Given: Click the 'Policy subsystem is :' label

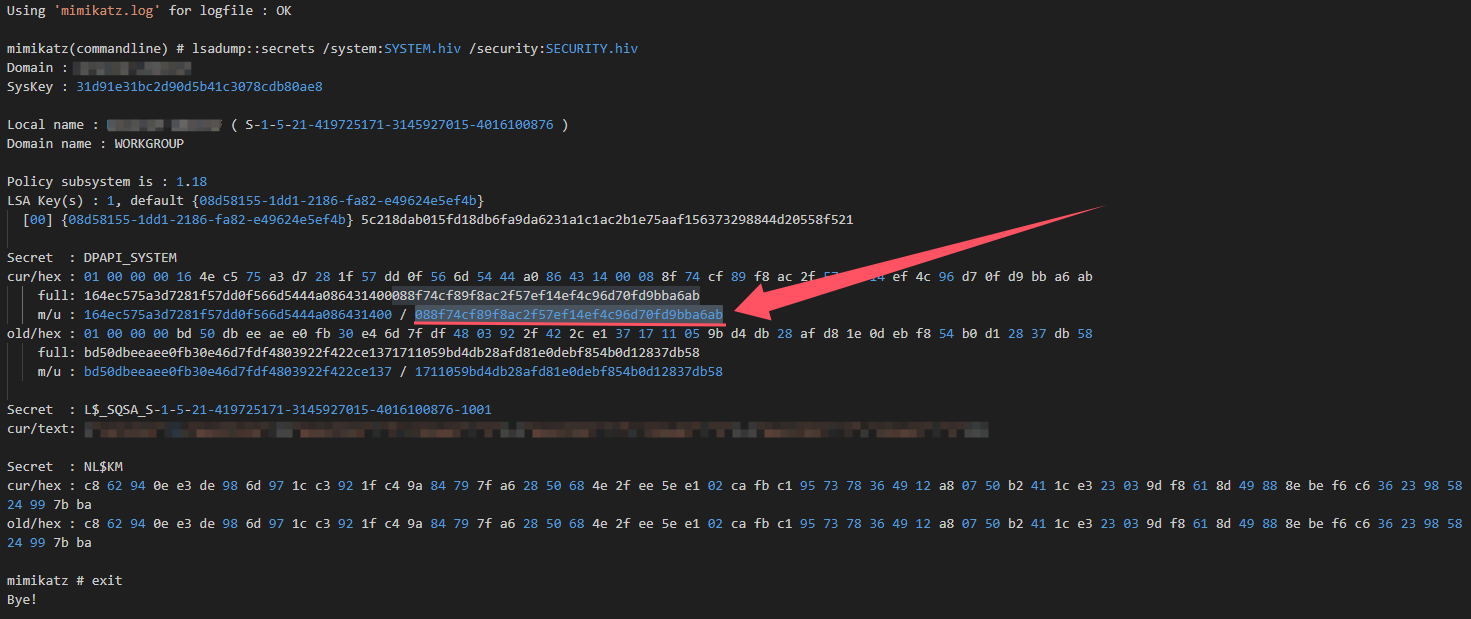Looking at the screenshot, I should pos(87,182).
